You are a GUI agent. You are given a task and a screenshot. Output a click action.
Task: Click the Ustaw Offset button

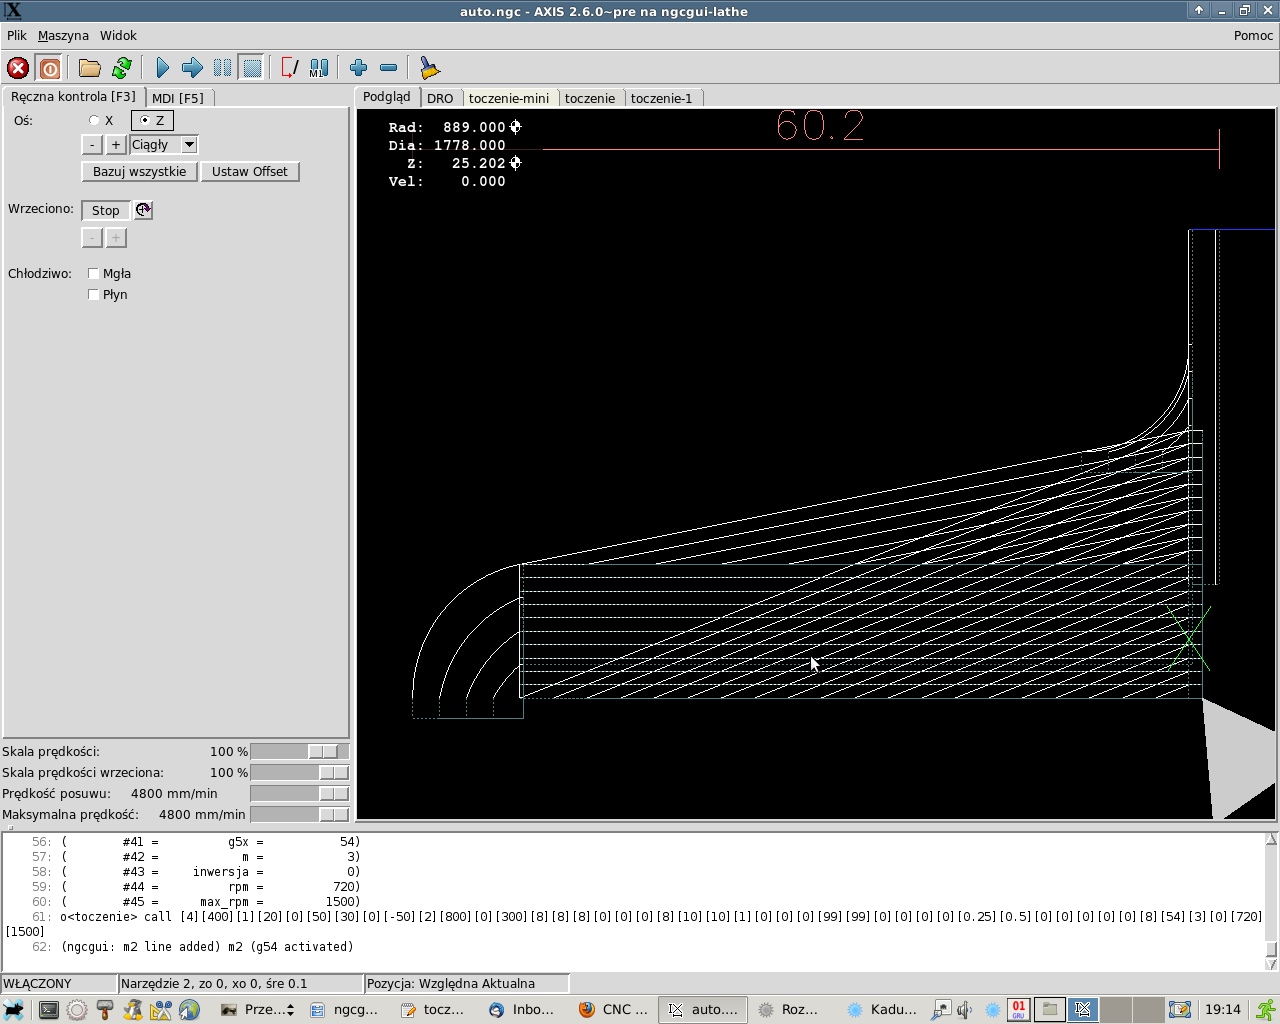(x=250, y=172)
